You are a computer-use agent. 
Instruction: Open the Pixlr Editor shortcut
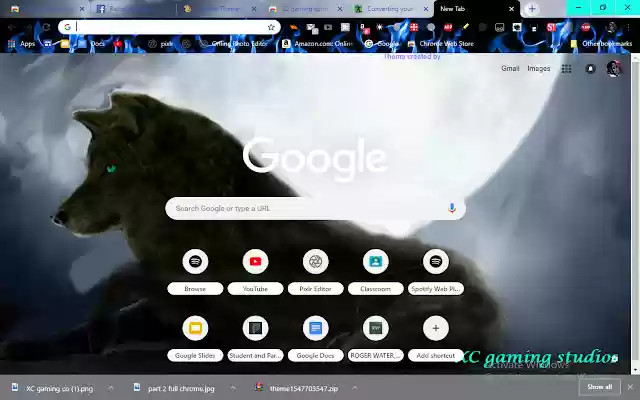coord(316,272)
